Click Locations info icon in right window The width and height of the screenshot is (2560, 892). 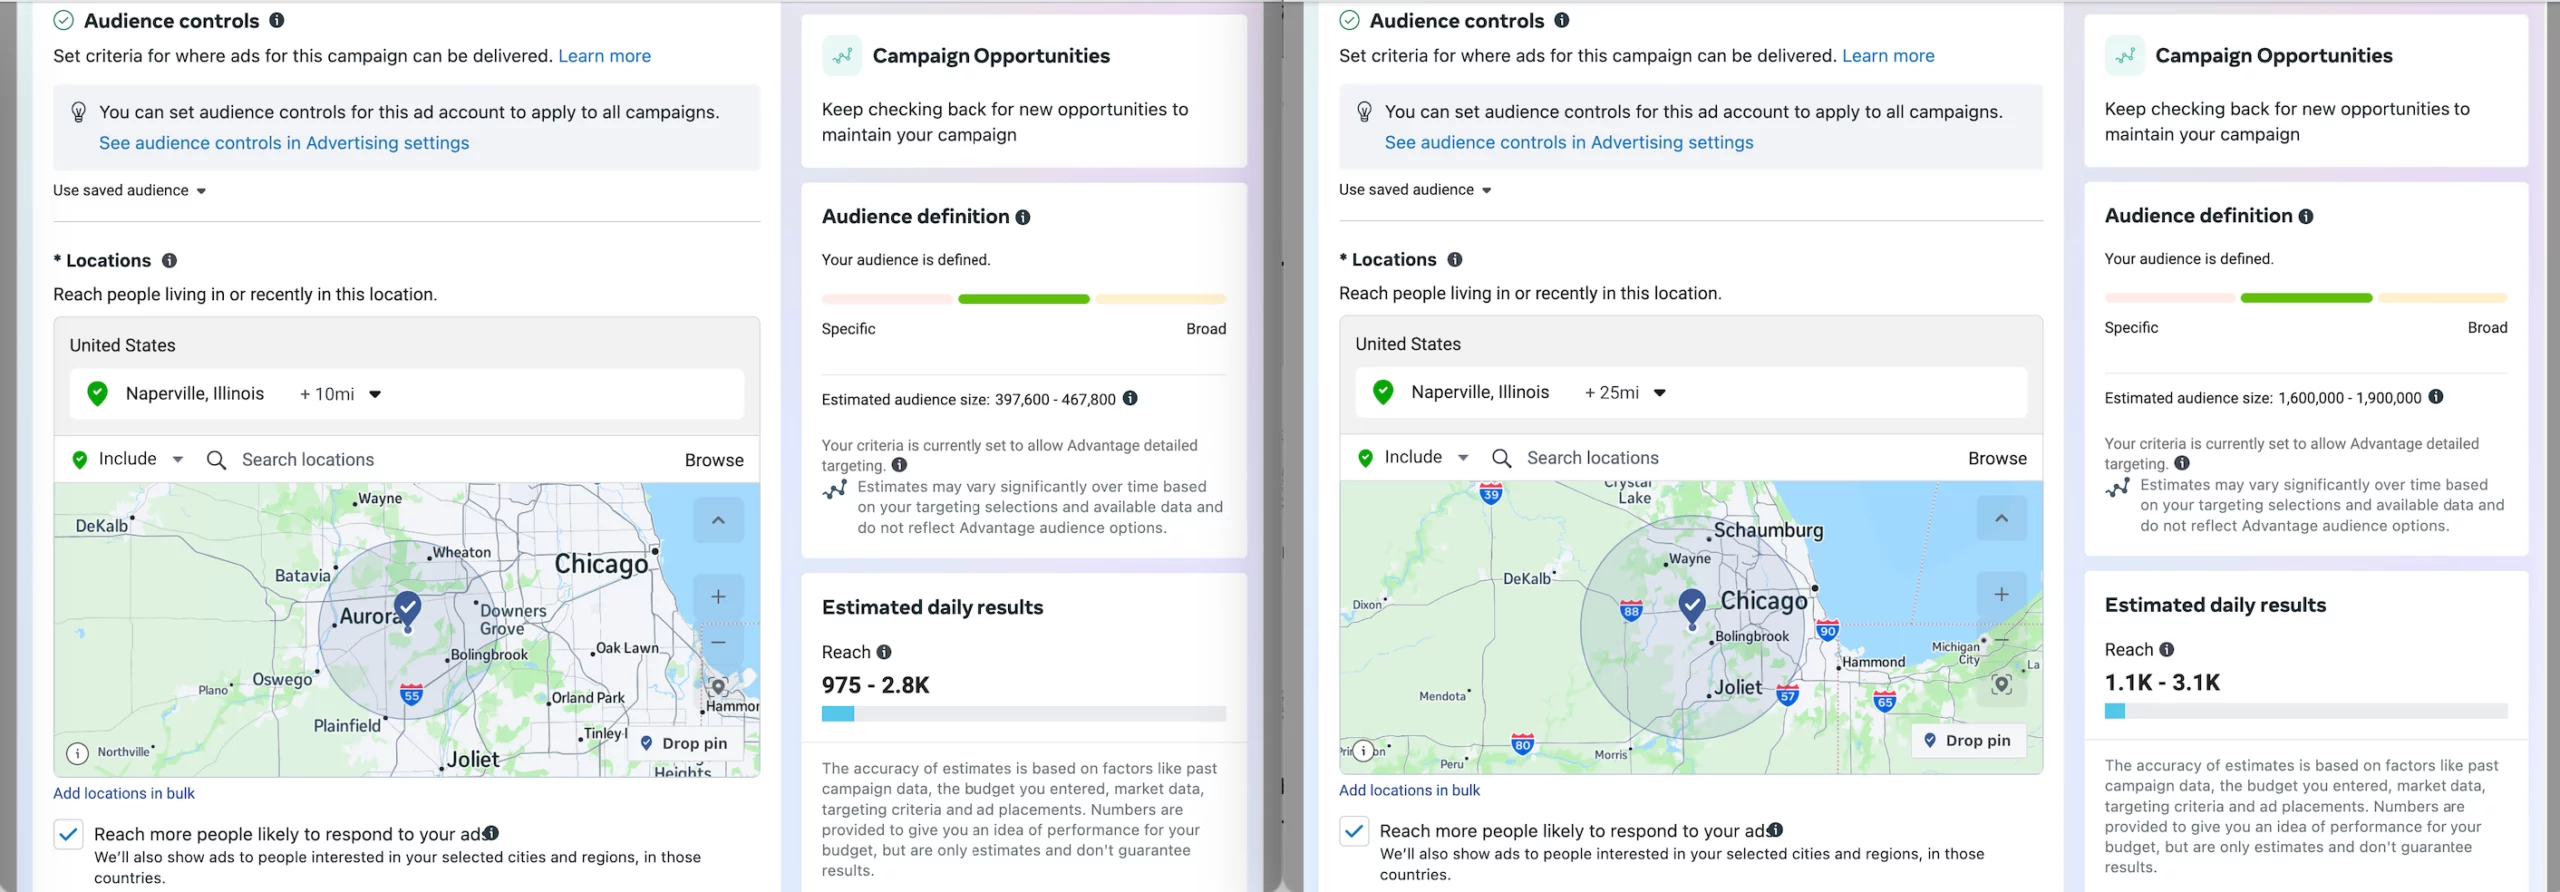point(1455,259)
